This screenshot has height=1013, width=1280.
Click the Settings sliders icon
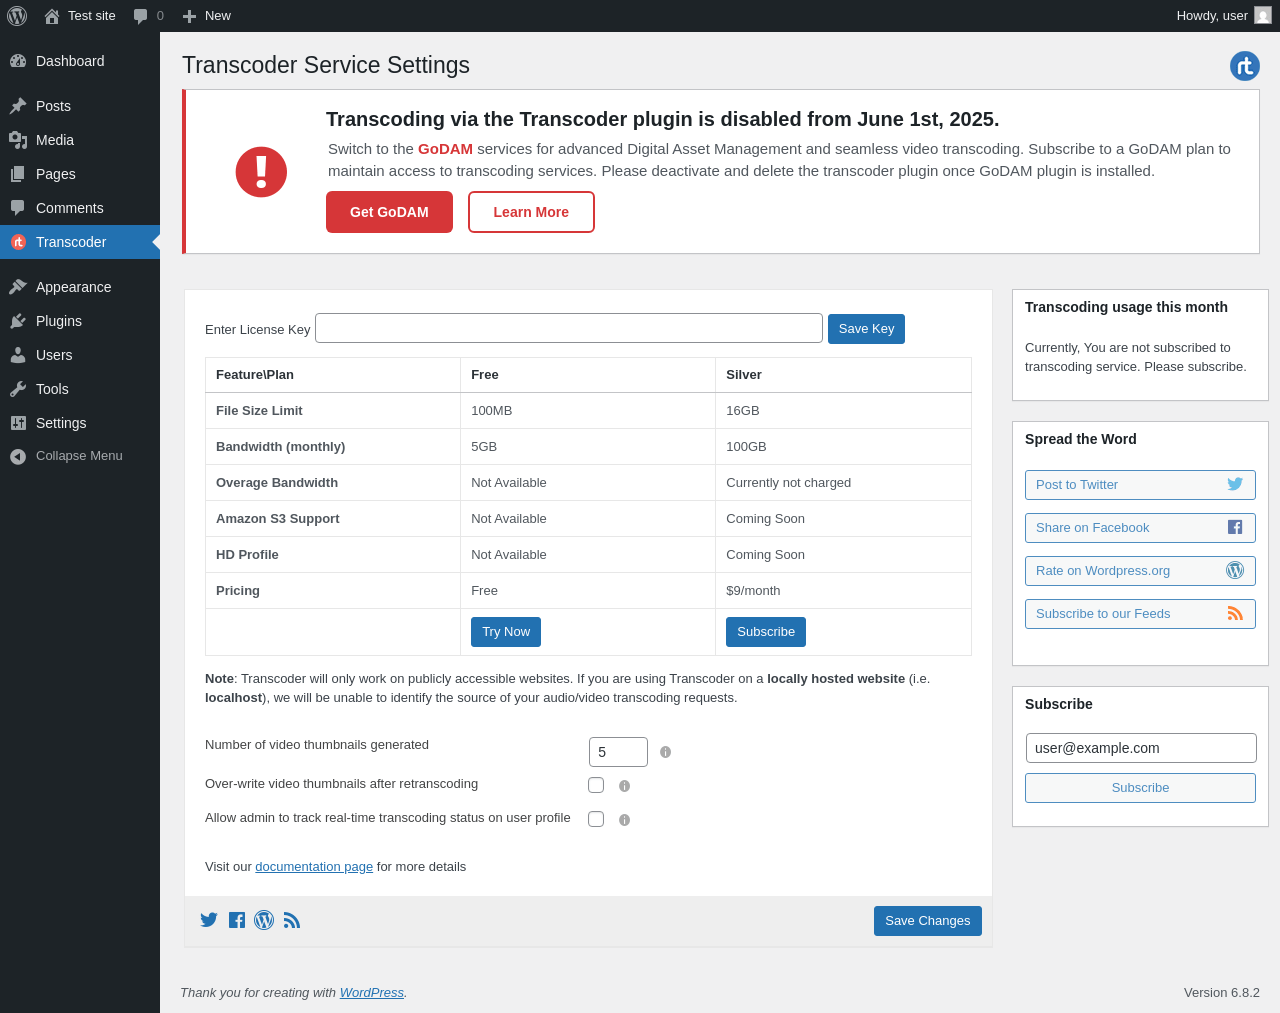[18, 423]
